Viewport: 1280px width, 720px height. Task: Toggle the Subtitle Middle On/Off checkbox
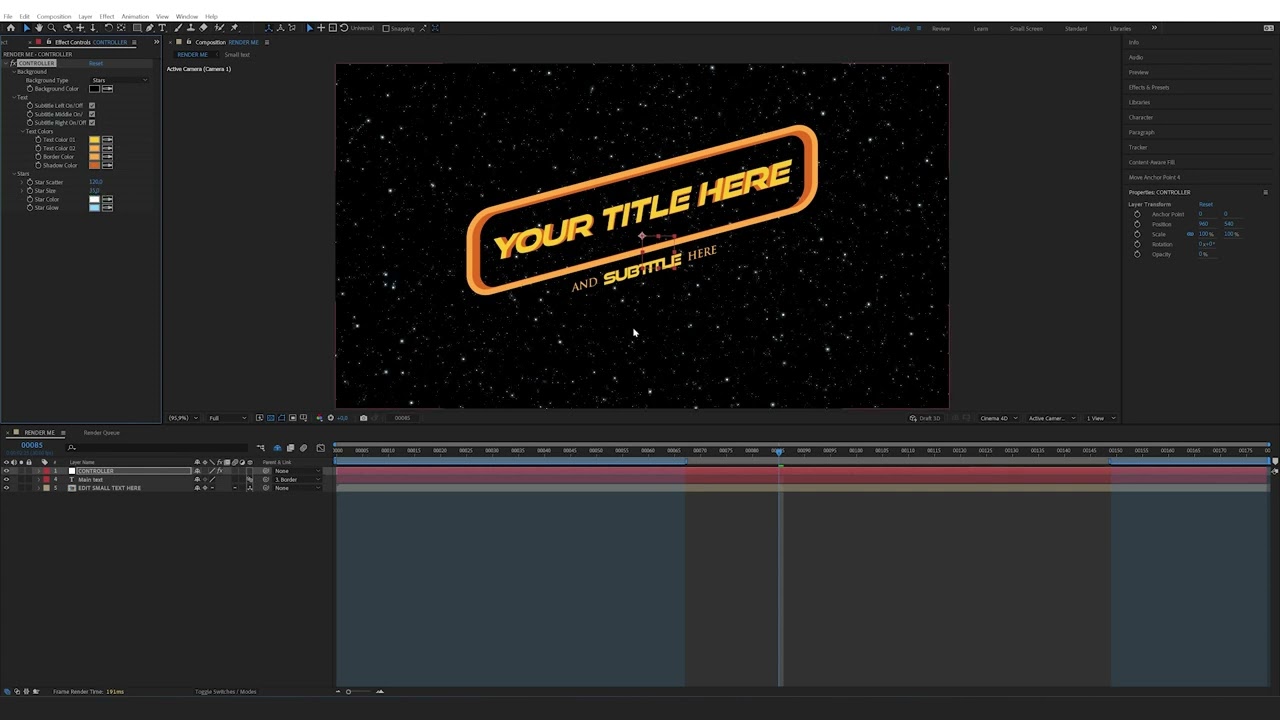[x=92, y=114]
